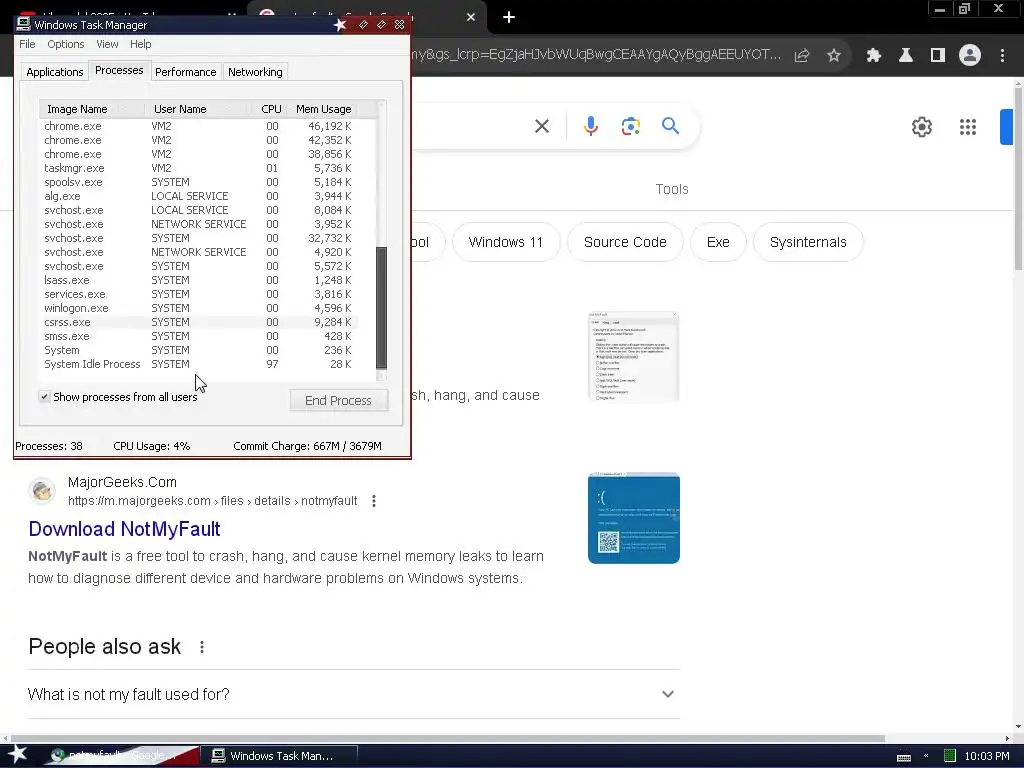Click the Chrome page vertical scrollbar
The image size is (1024, 768).
pyautogui.click(x=1018, y=176)
